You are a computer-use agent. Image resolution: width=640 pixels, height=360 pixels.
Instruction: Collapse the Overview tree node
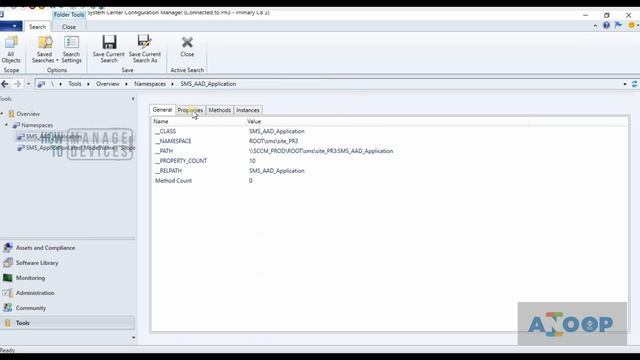coord(2,113)
